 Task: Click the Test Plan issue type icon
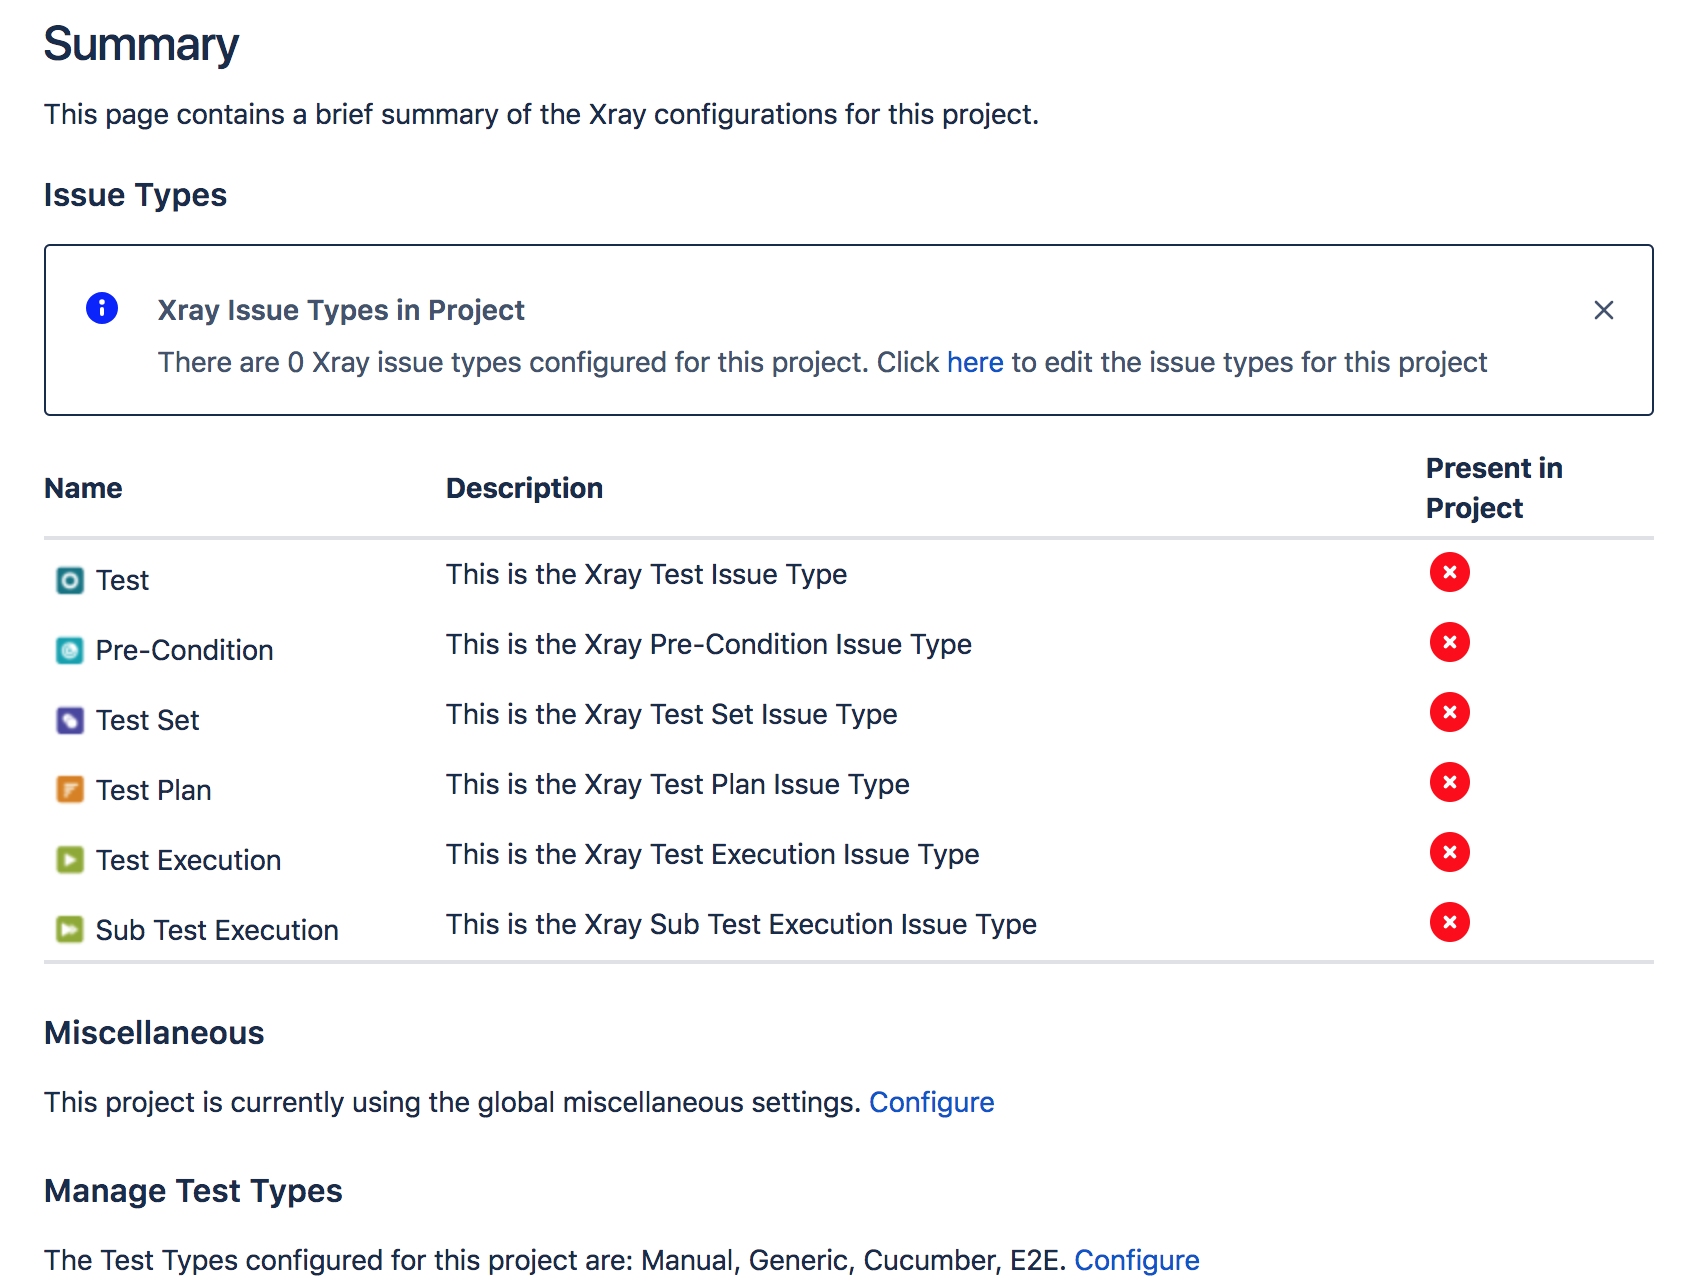click(x=70, y=790)
